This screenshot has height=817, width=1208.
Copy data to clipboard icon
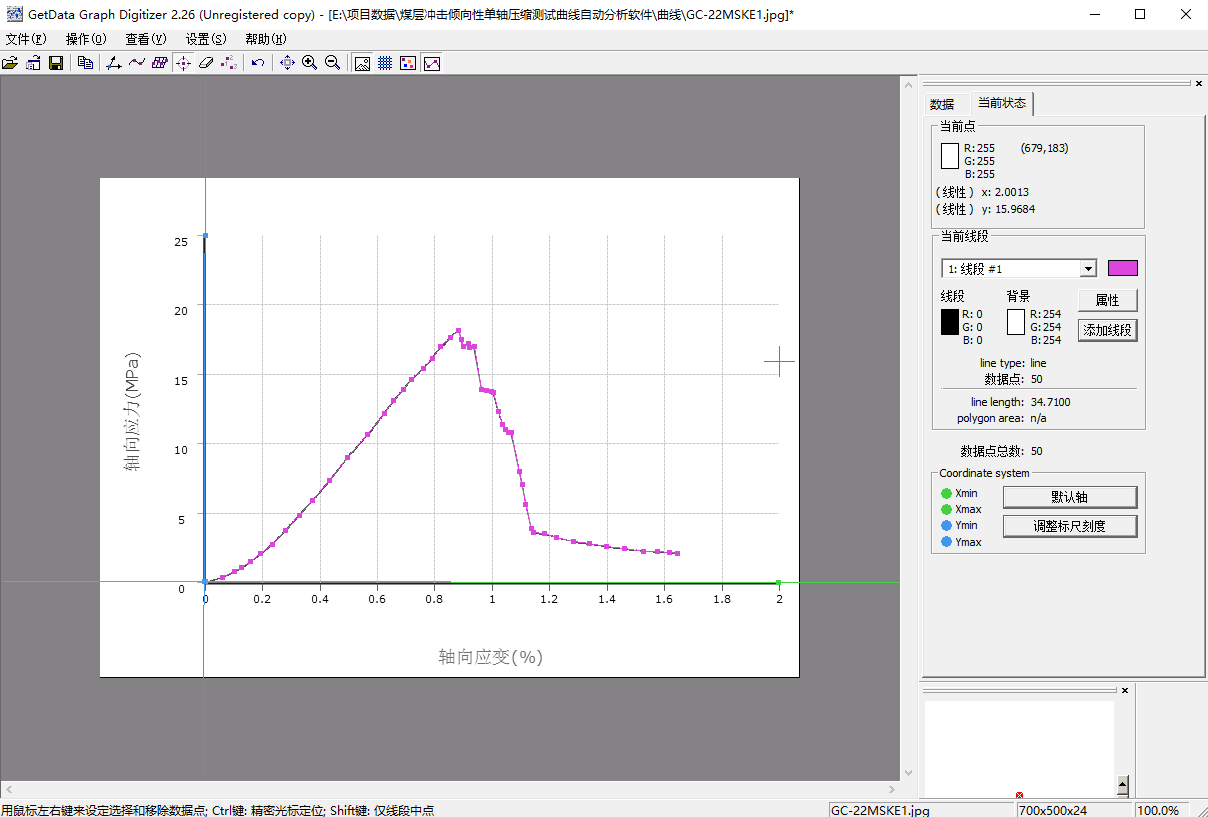(85, 63)
